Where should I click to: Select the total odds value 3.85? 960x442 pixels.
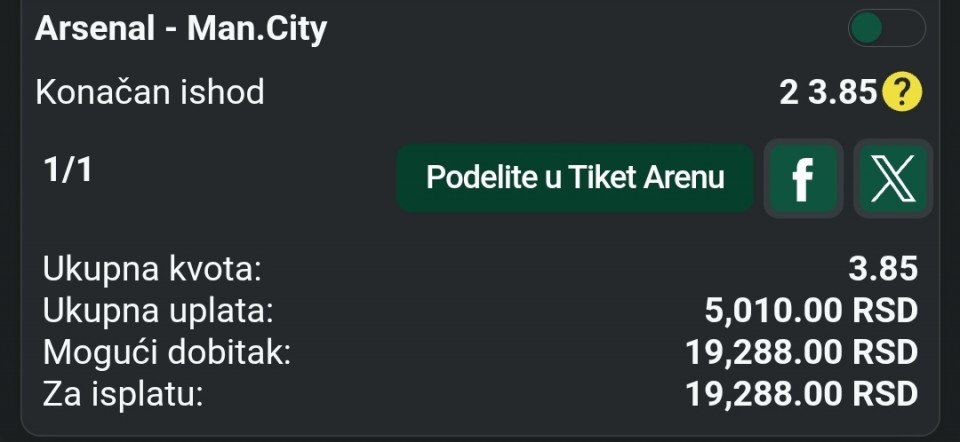coord(880,269)
